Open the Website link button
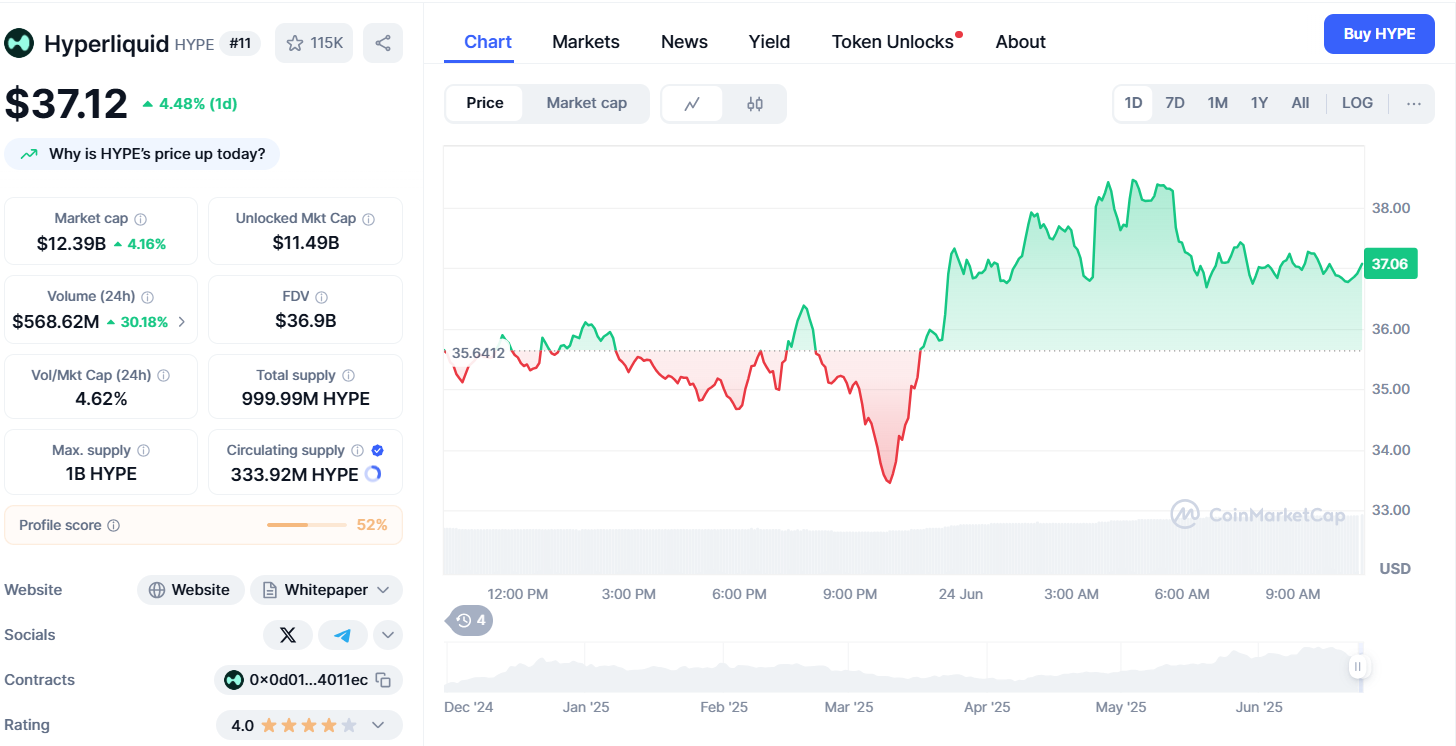Screen dimensions: 1456x746 [190, 590]
